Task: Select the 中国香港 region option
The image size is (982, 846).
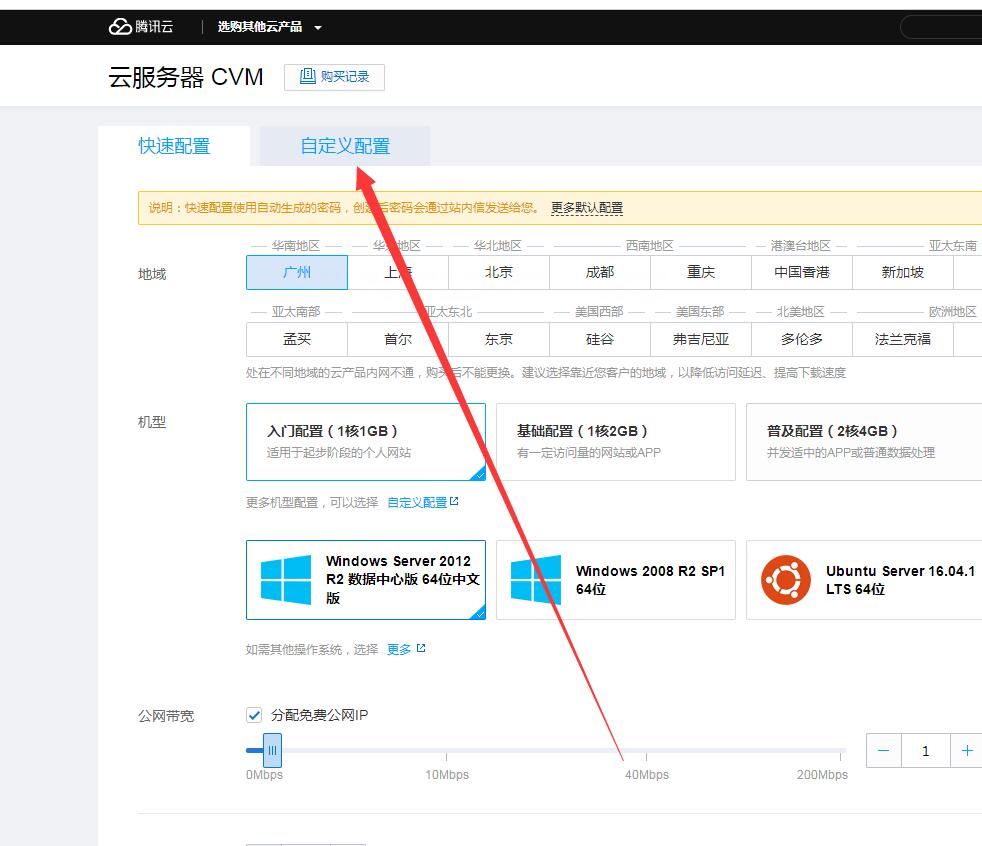Action: pyautogui.click(x=801, y=272)
